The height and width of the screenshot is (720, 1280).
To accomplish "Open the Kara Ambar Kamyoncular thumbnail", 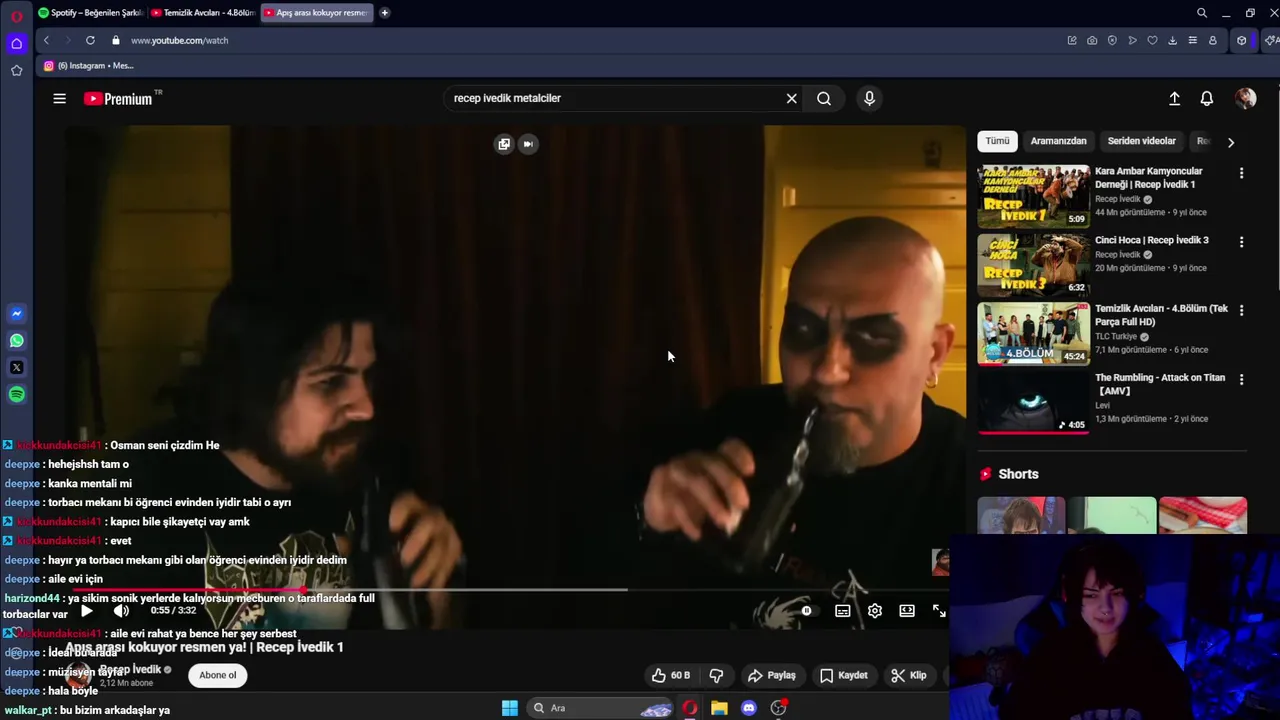I will 1033,196.
